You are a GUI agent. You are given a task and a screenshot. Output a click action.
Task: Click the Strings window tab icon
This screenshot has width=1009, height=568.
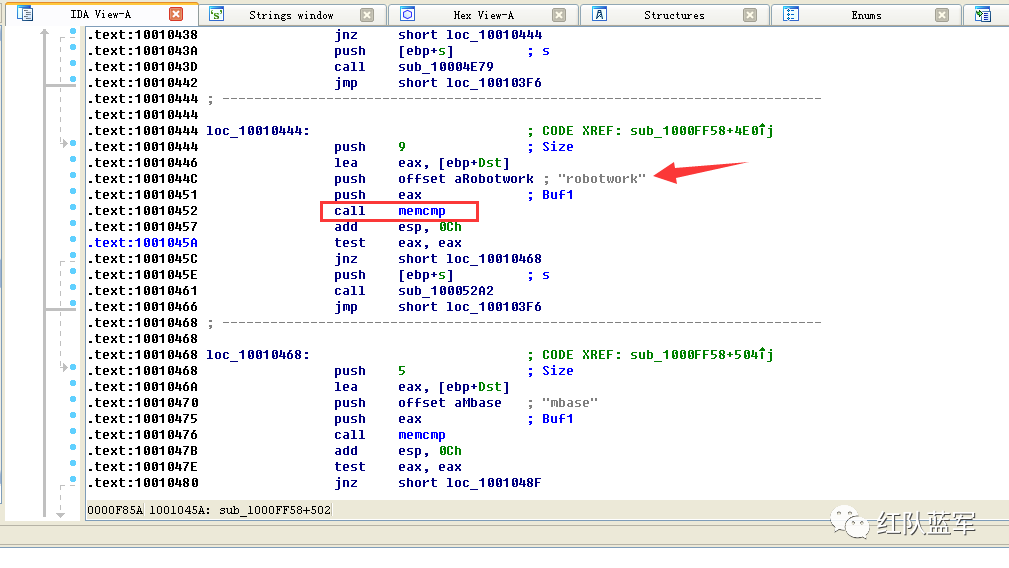(x=216, y=14)
